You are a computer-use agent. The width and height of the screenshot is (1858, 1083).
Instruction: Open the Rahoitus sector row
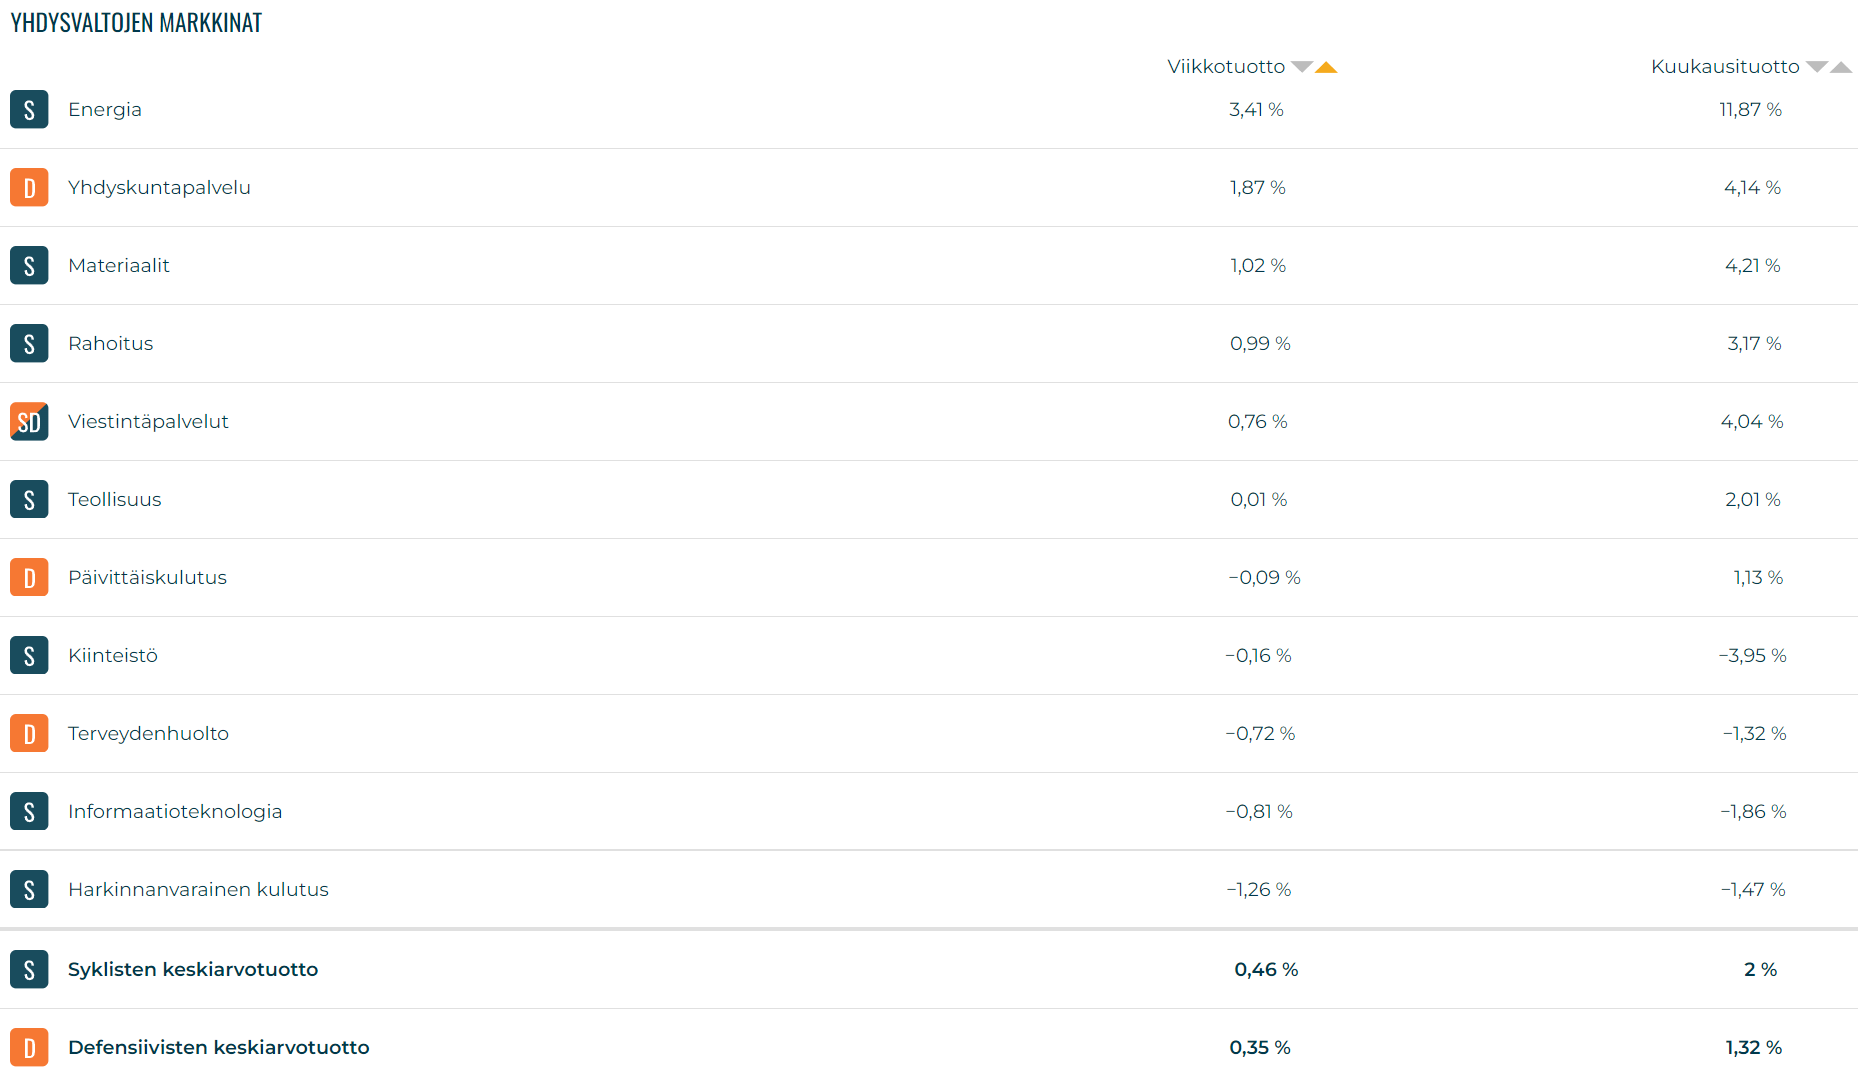929,343
